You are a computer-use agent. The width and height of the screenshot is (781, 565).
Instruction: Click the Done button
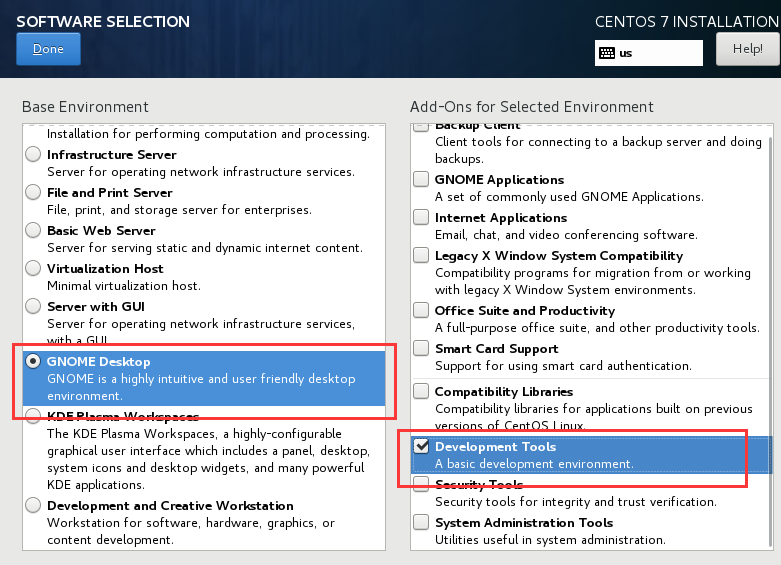[48, 49]
